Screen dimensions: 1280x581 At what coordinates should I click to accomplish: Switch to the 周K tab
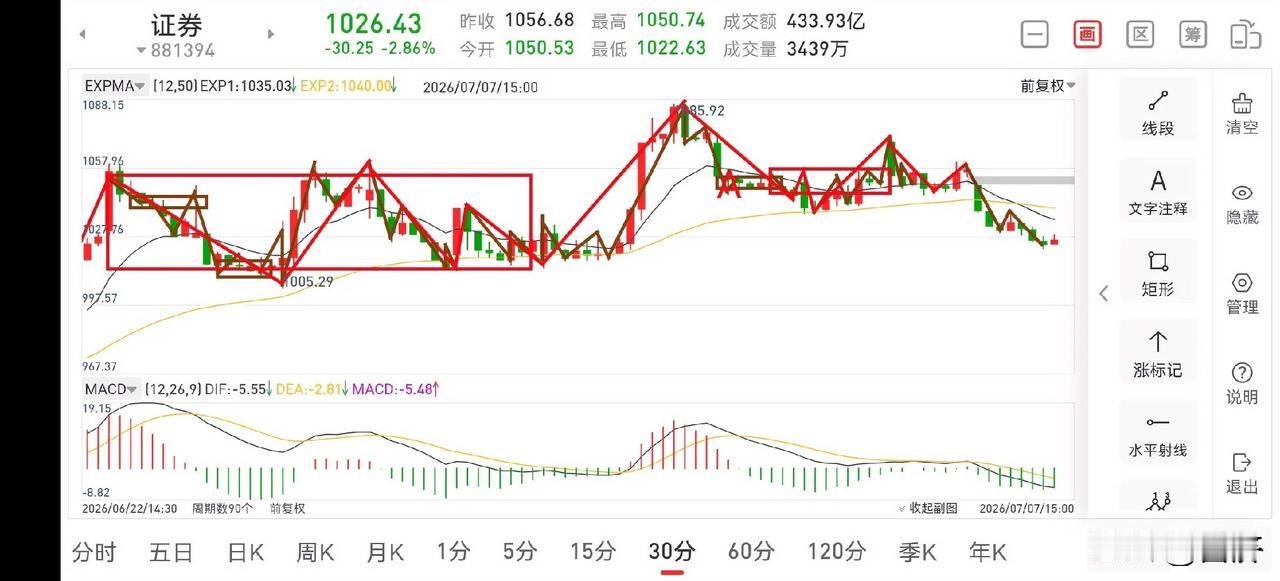pyautogui.click(x=314, y=551)
